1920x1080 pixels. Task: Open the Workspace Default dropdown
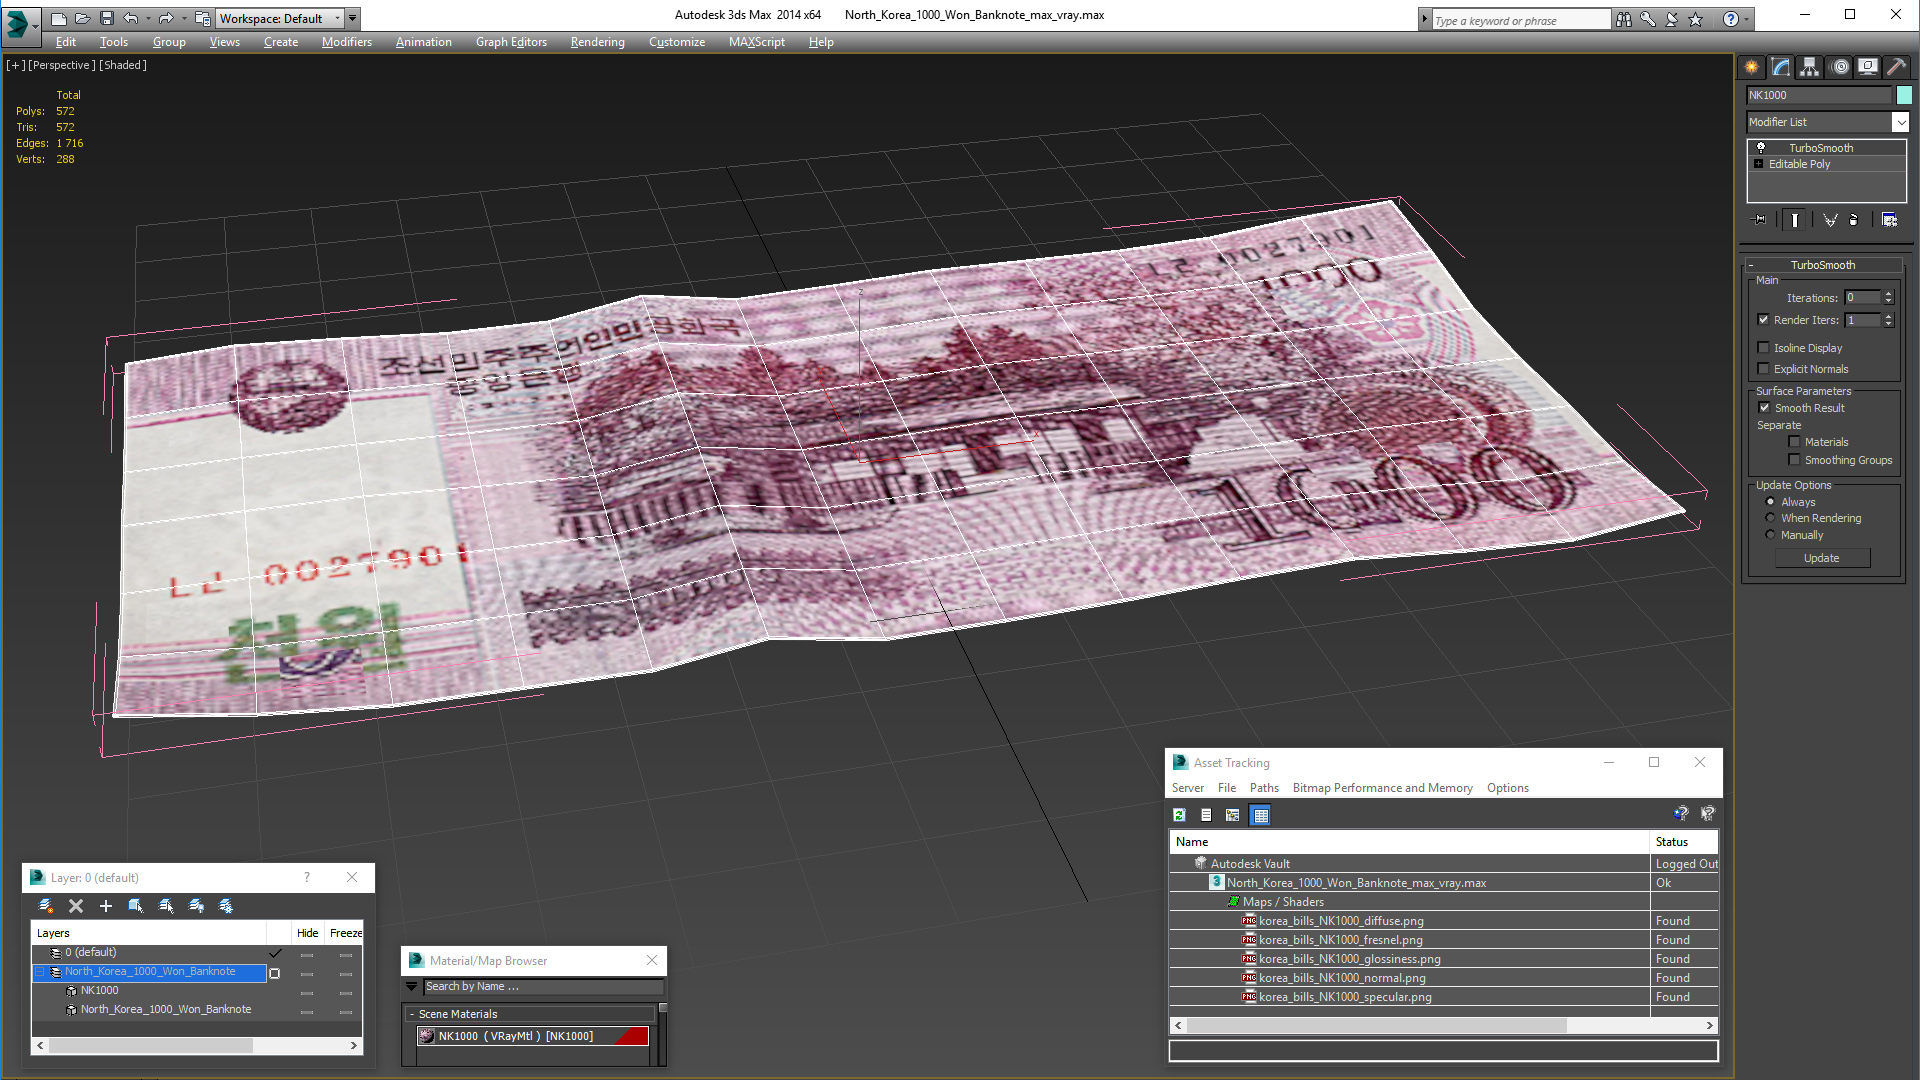click(x=338, y=18)
